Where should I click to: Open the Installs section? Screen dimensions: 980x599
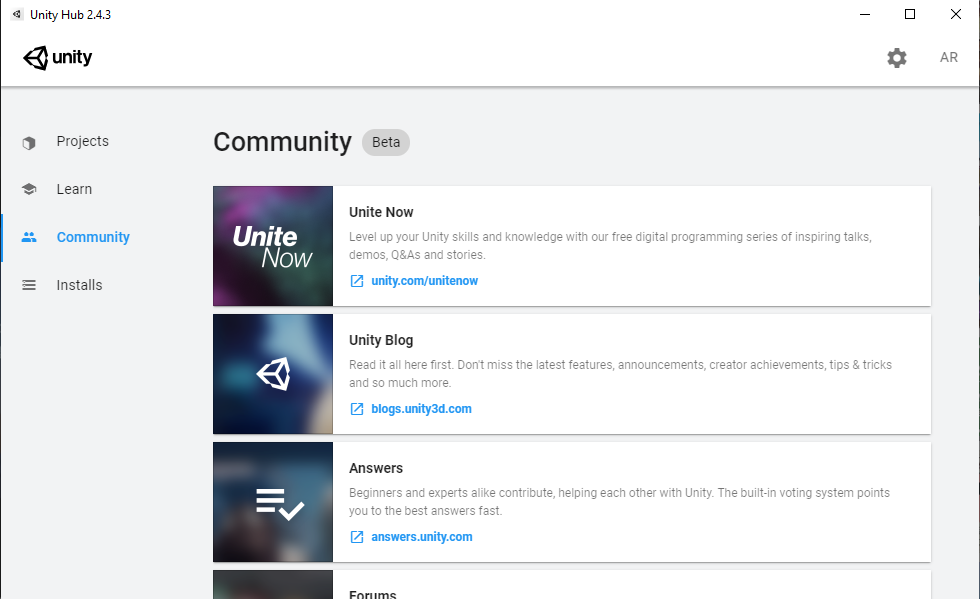pyautogui.click(x=79, y=285)
